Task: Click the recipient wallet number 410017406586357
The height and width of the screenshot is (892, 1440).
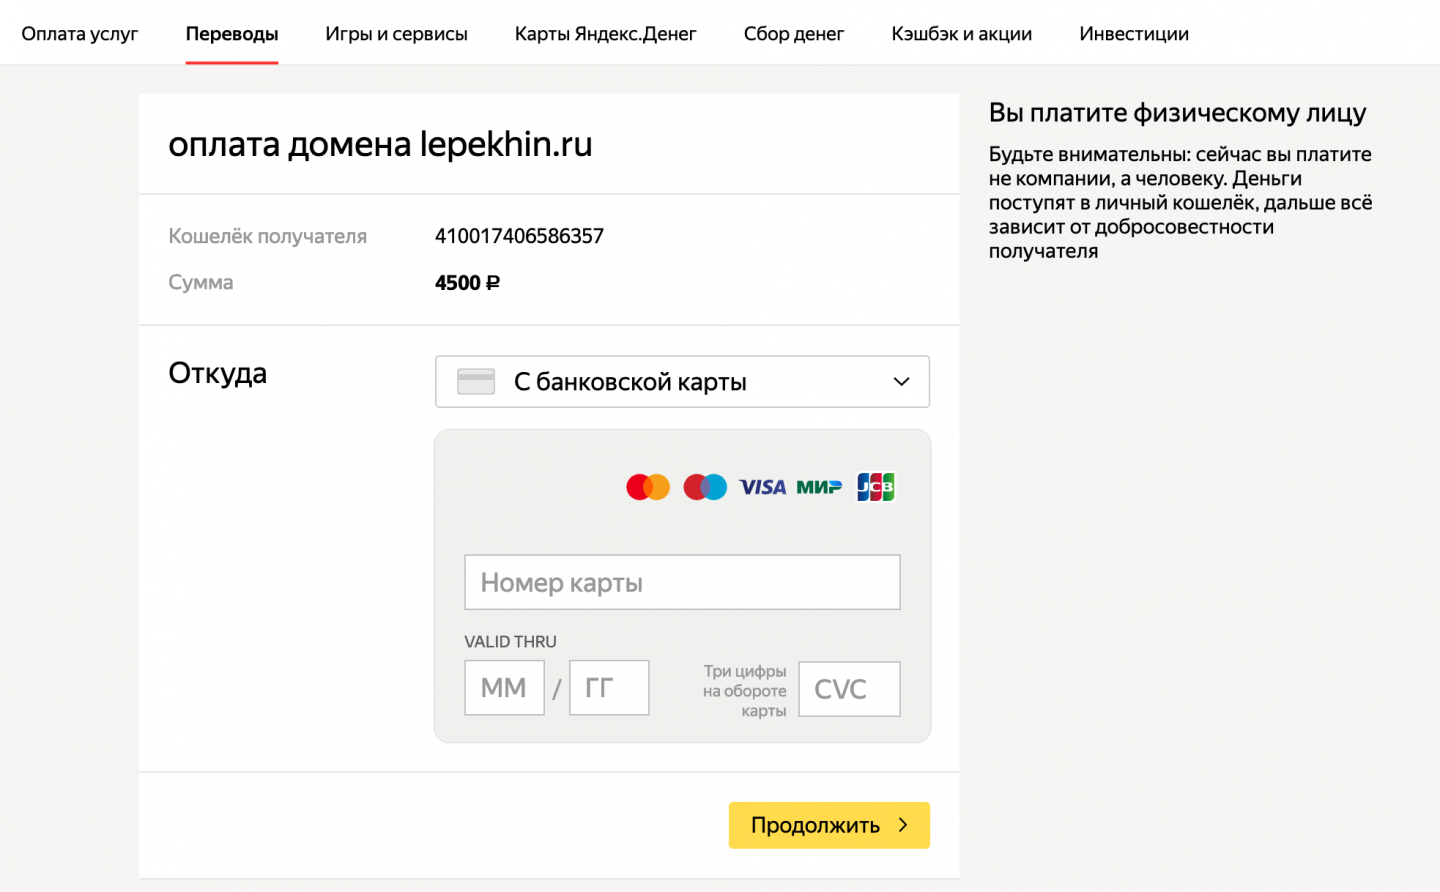Action: tap(519, 236)
